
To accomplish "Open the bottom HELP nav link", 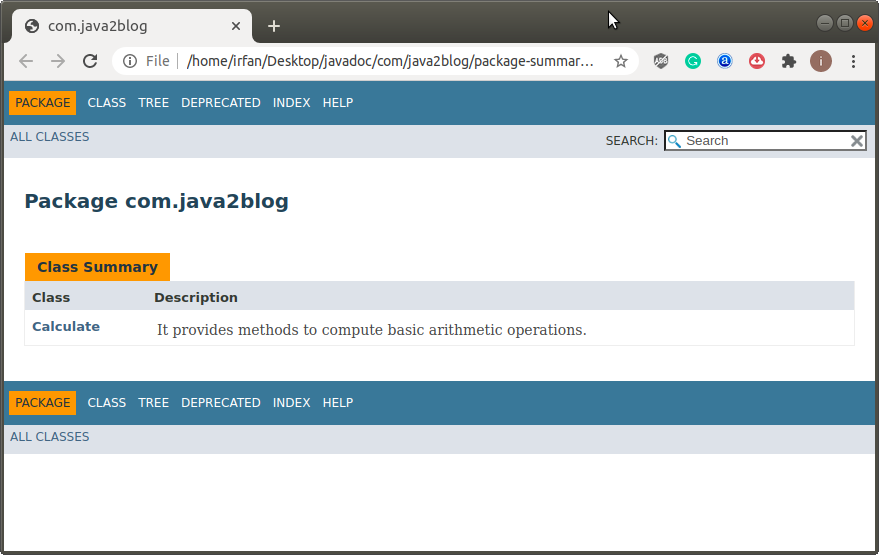I will 338,403.
